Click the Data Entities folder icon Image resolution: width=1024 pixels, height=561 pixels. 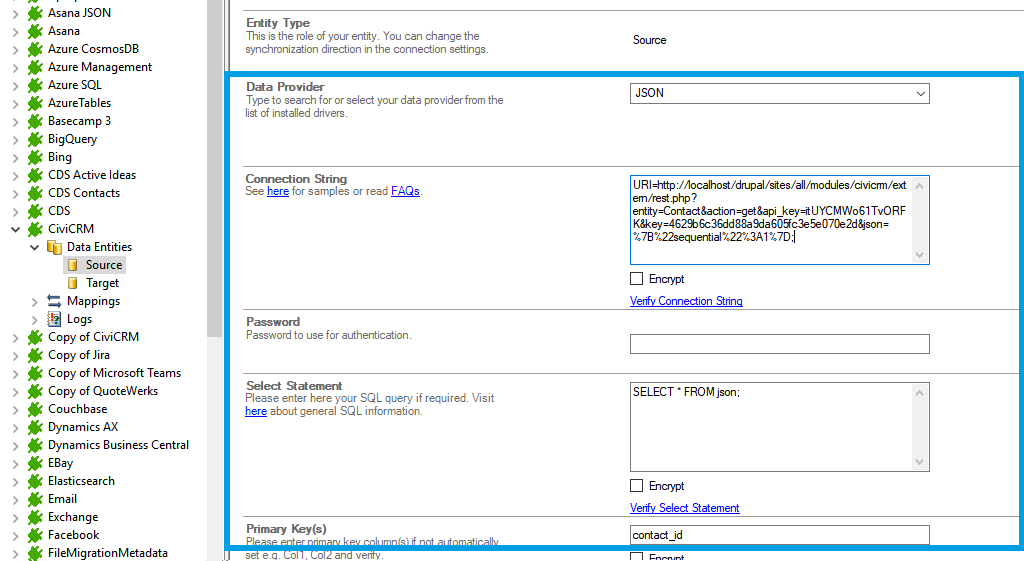click(x=54, y=247)
